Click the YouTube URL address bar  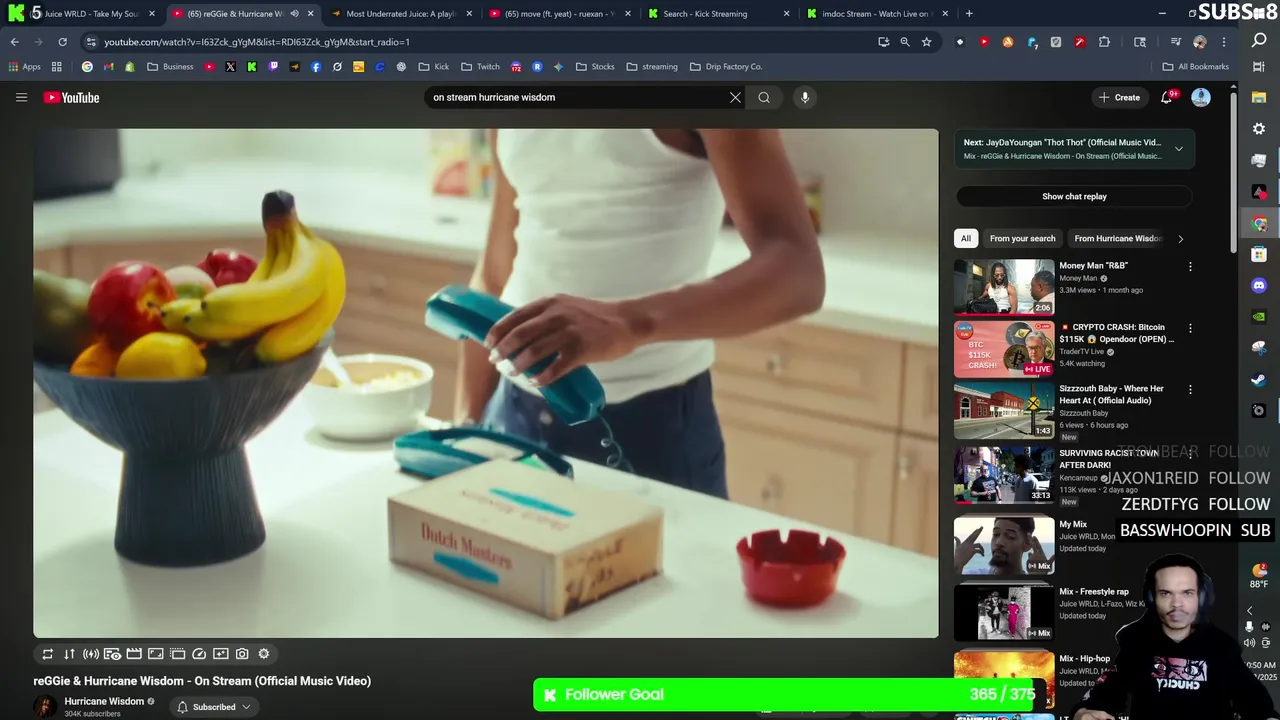[480, 42]
